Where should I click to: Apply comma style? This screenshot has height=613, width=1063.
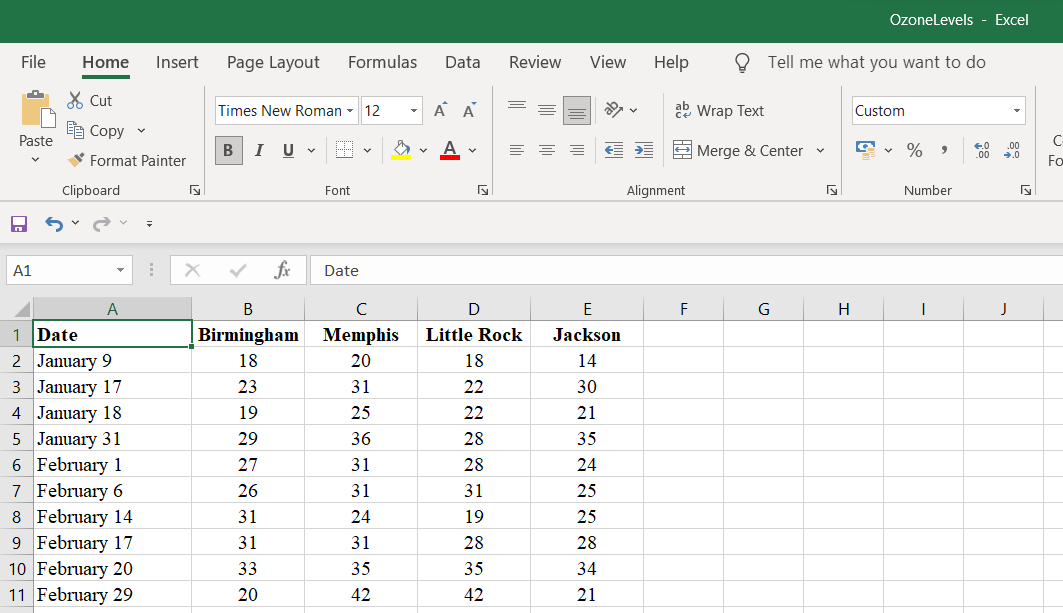click(944, 150)
